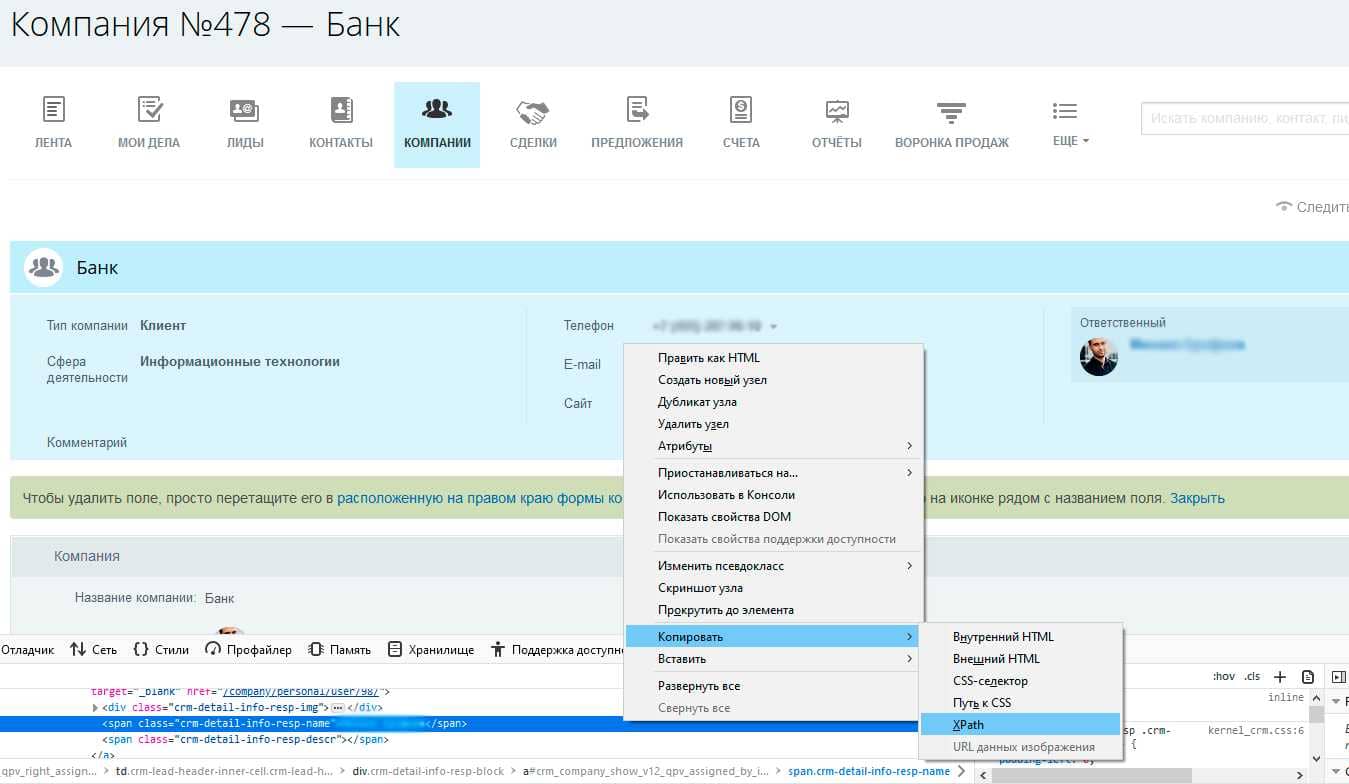This screenshot has width=1349, height=784.
Task: Choose Скриншот узла from context menu
Action: (x=774, y=588)
